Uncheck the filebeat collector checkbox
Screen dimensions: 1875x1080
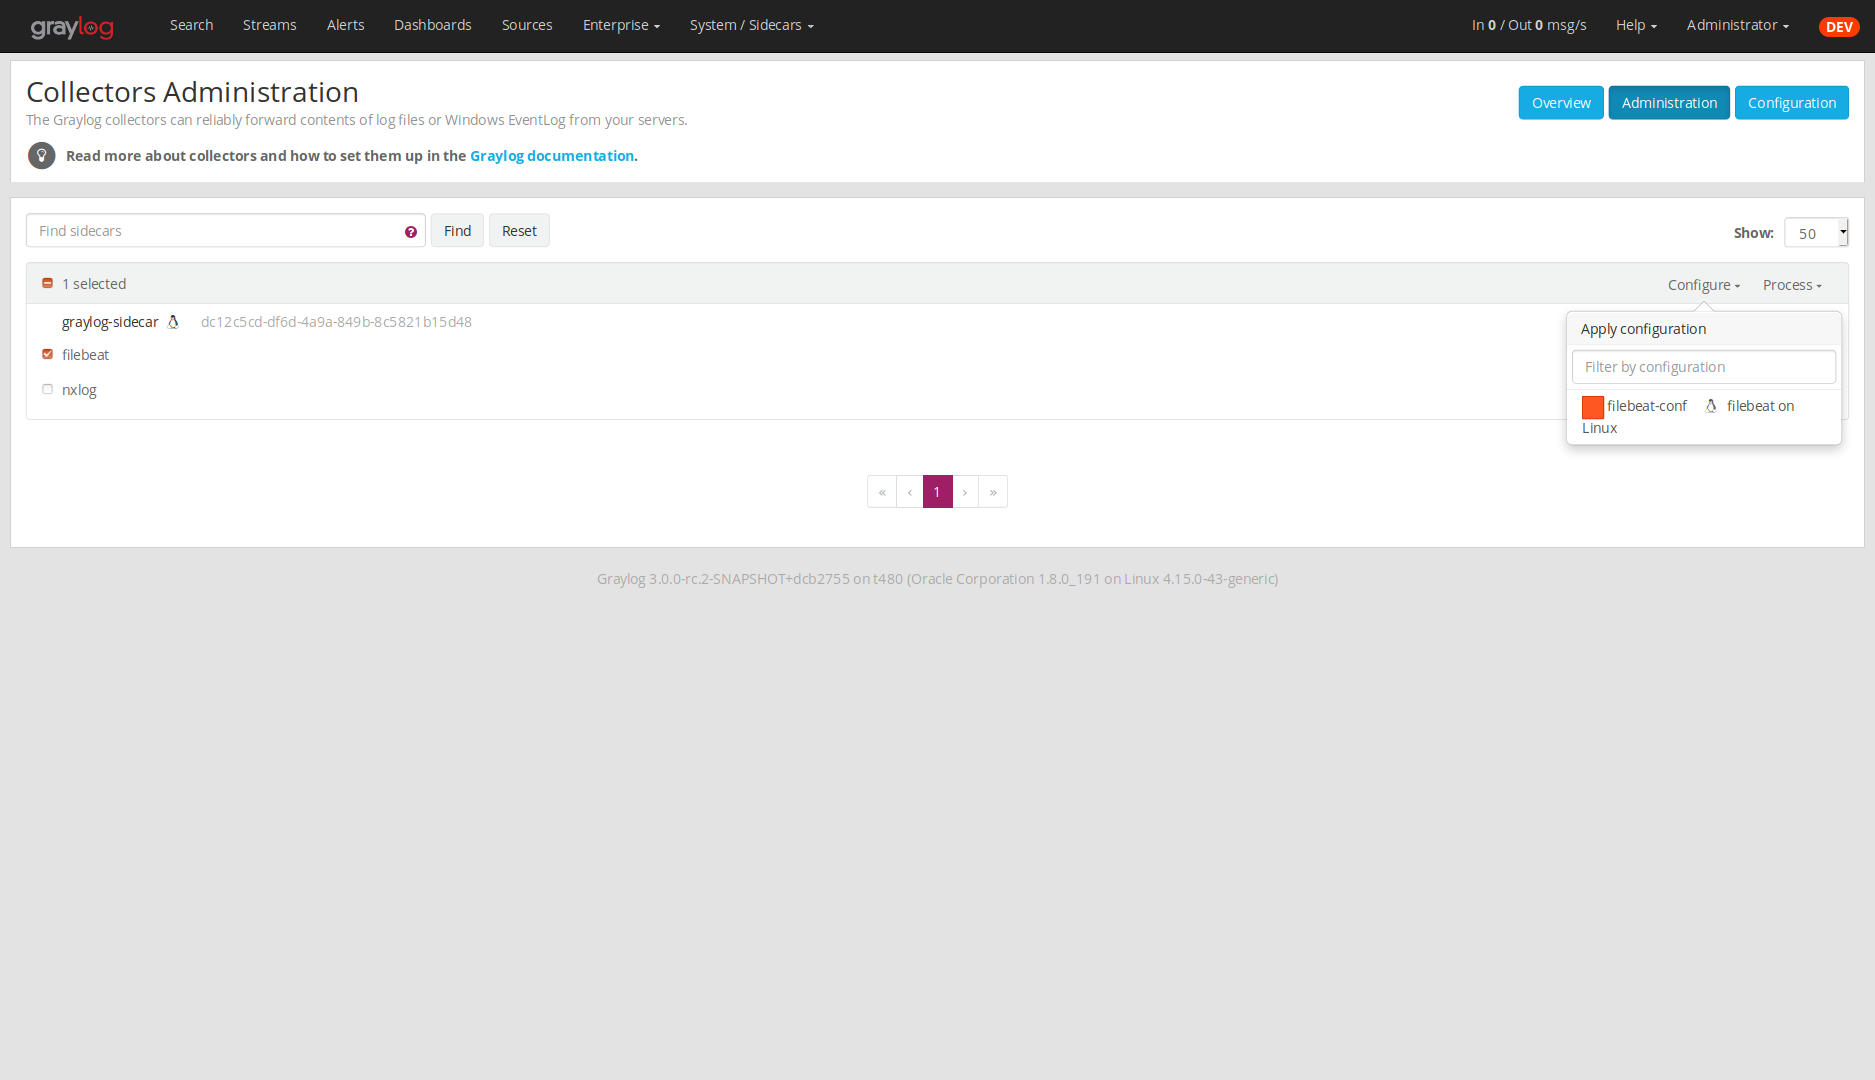(47, 354)
